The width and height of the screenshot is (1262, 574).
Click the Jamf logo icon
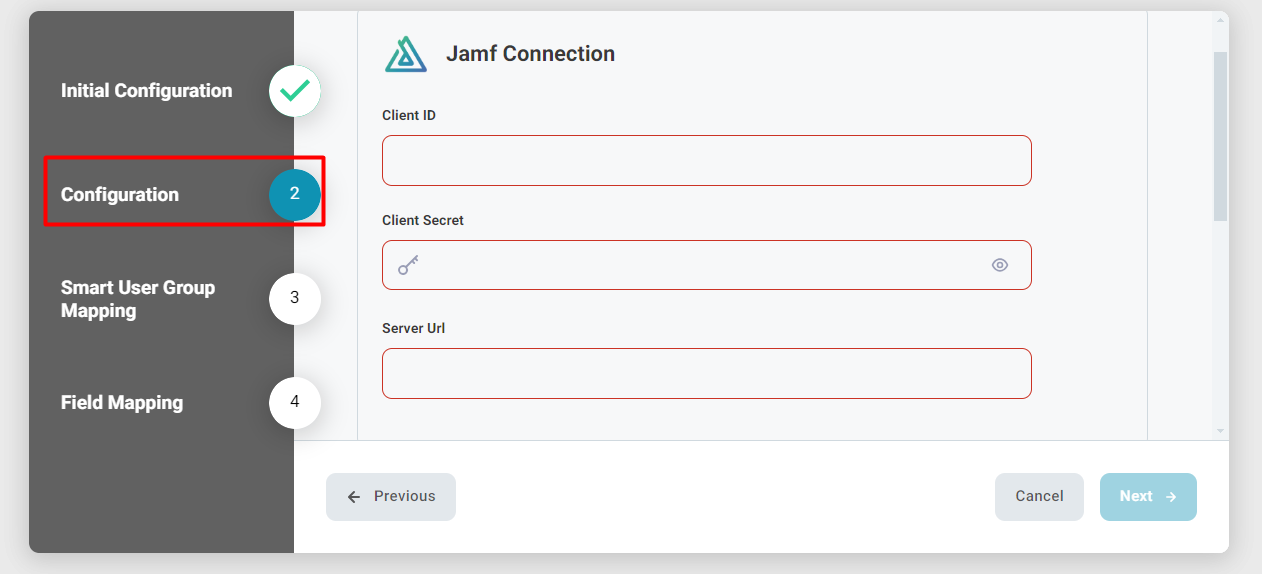pyautogui.click(x=406, y=54)
